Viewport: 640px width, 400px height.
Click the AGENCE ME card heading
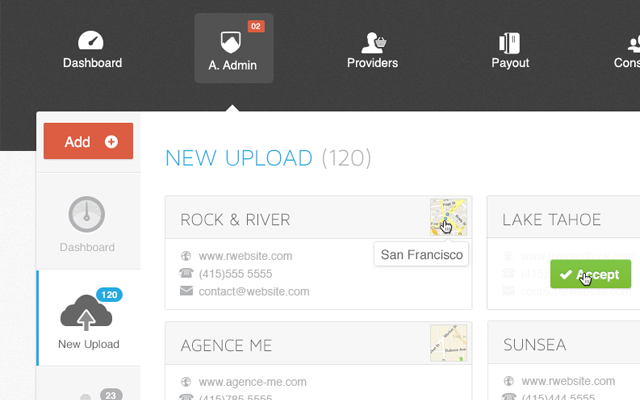228,345
